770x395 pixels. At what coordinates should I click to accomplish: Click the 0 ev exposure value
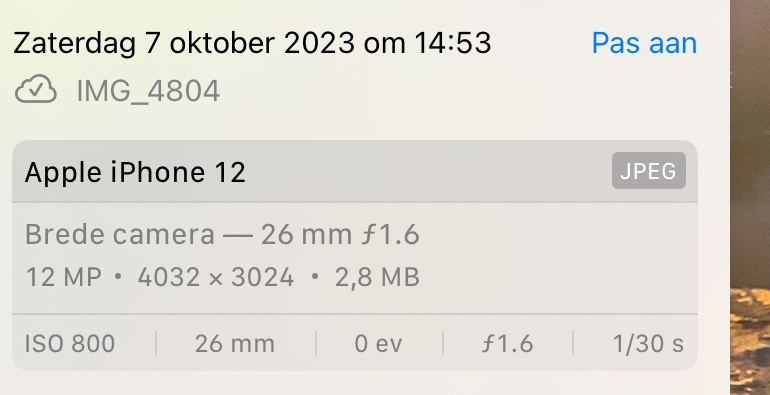[378, 343]
